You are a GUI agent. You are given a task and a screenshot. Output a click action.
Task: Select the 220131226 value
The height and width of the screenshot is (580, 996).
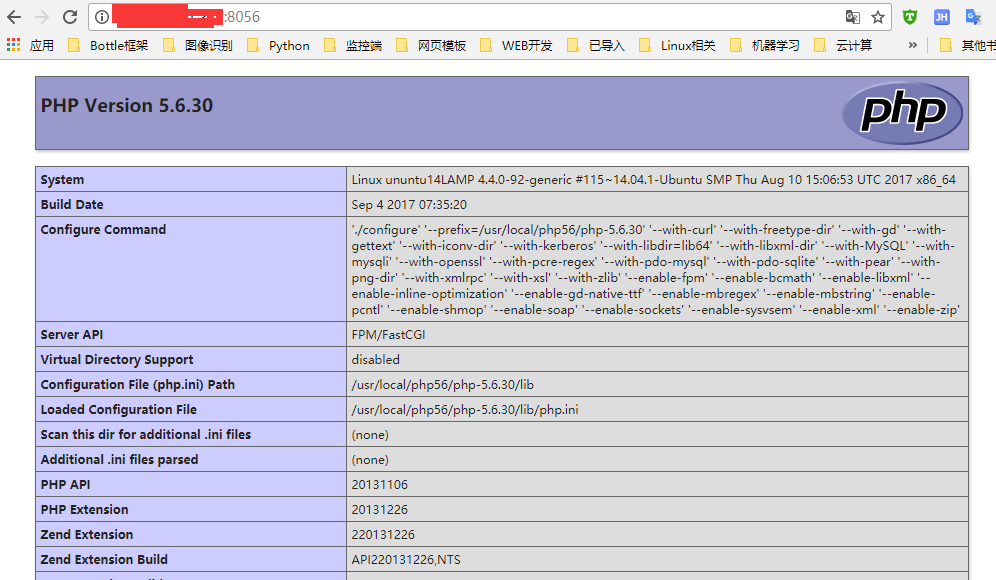click(383, 534)
